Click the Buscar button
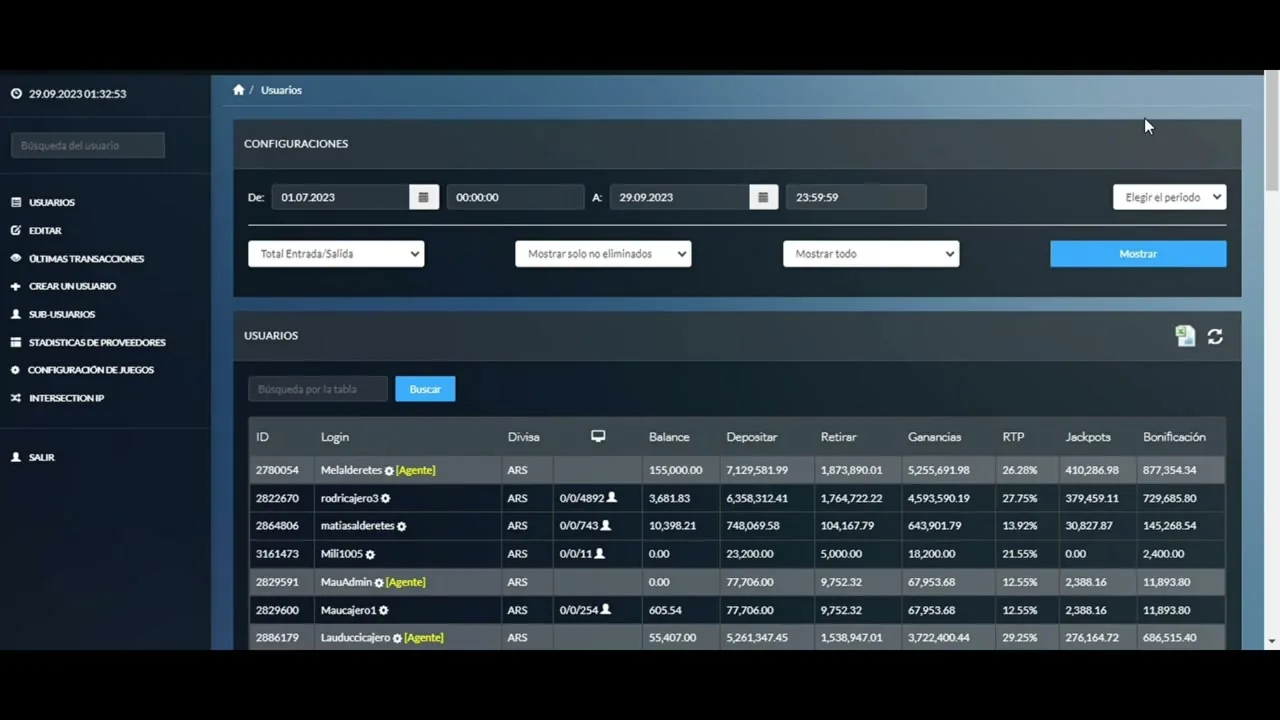This screenshot has width=1280, height=720. (425, 389)
